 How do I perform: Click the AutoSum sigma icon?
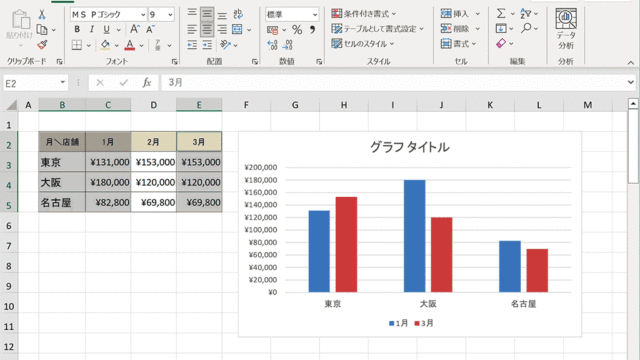coord(501,13)
